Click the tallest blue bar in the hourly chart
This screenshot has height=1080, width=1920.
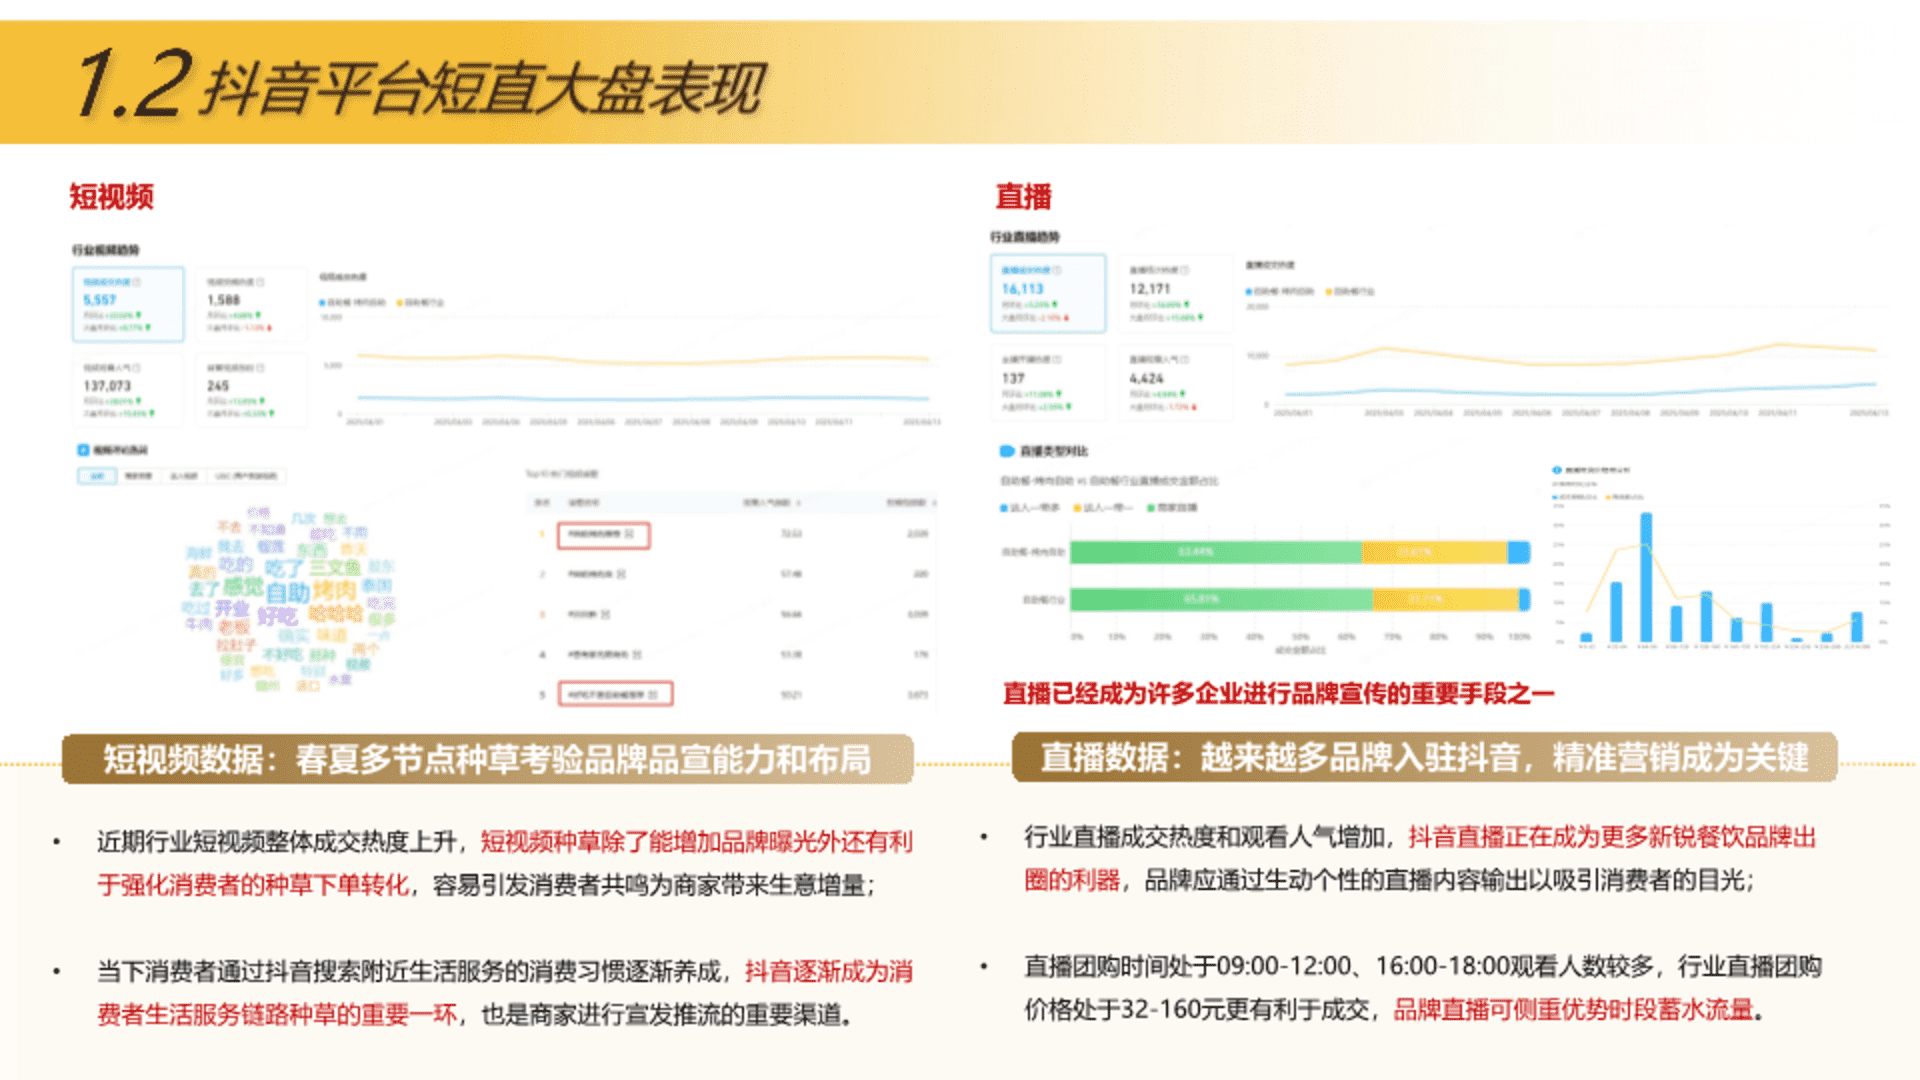1646,577
